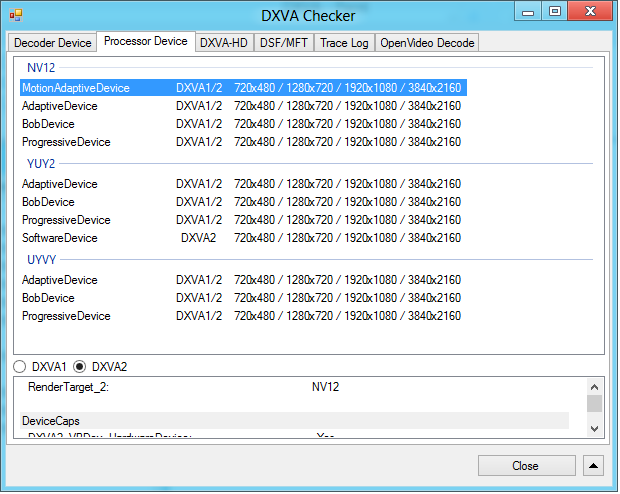Click the details pane scroll up arrow
This screenshot has width=620, height=494.
[594, 387]
